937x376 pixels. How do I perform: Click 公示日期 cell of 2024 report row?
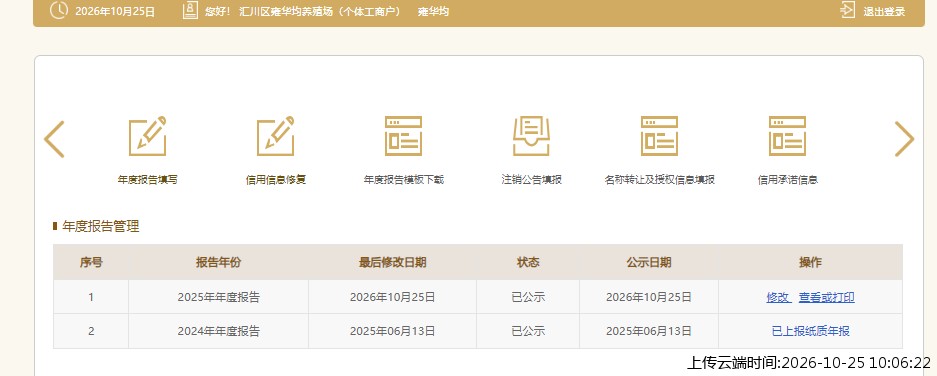tap(649, 331)
